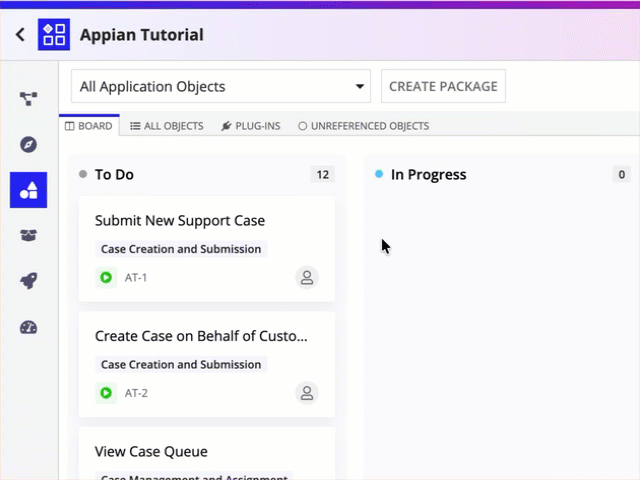This screenshot has width=640, height=480.
Task: Open the package box view in sidebar
Action: tap(29, 236)
